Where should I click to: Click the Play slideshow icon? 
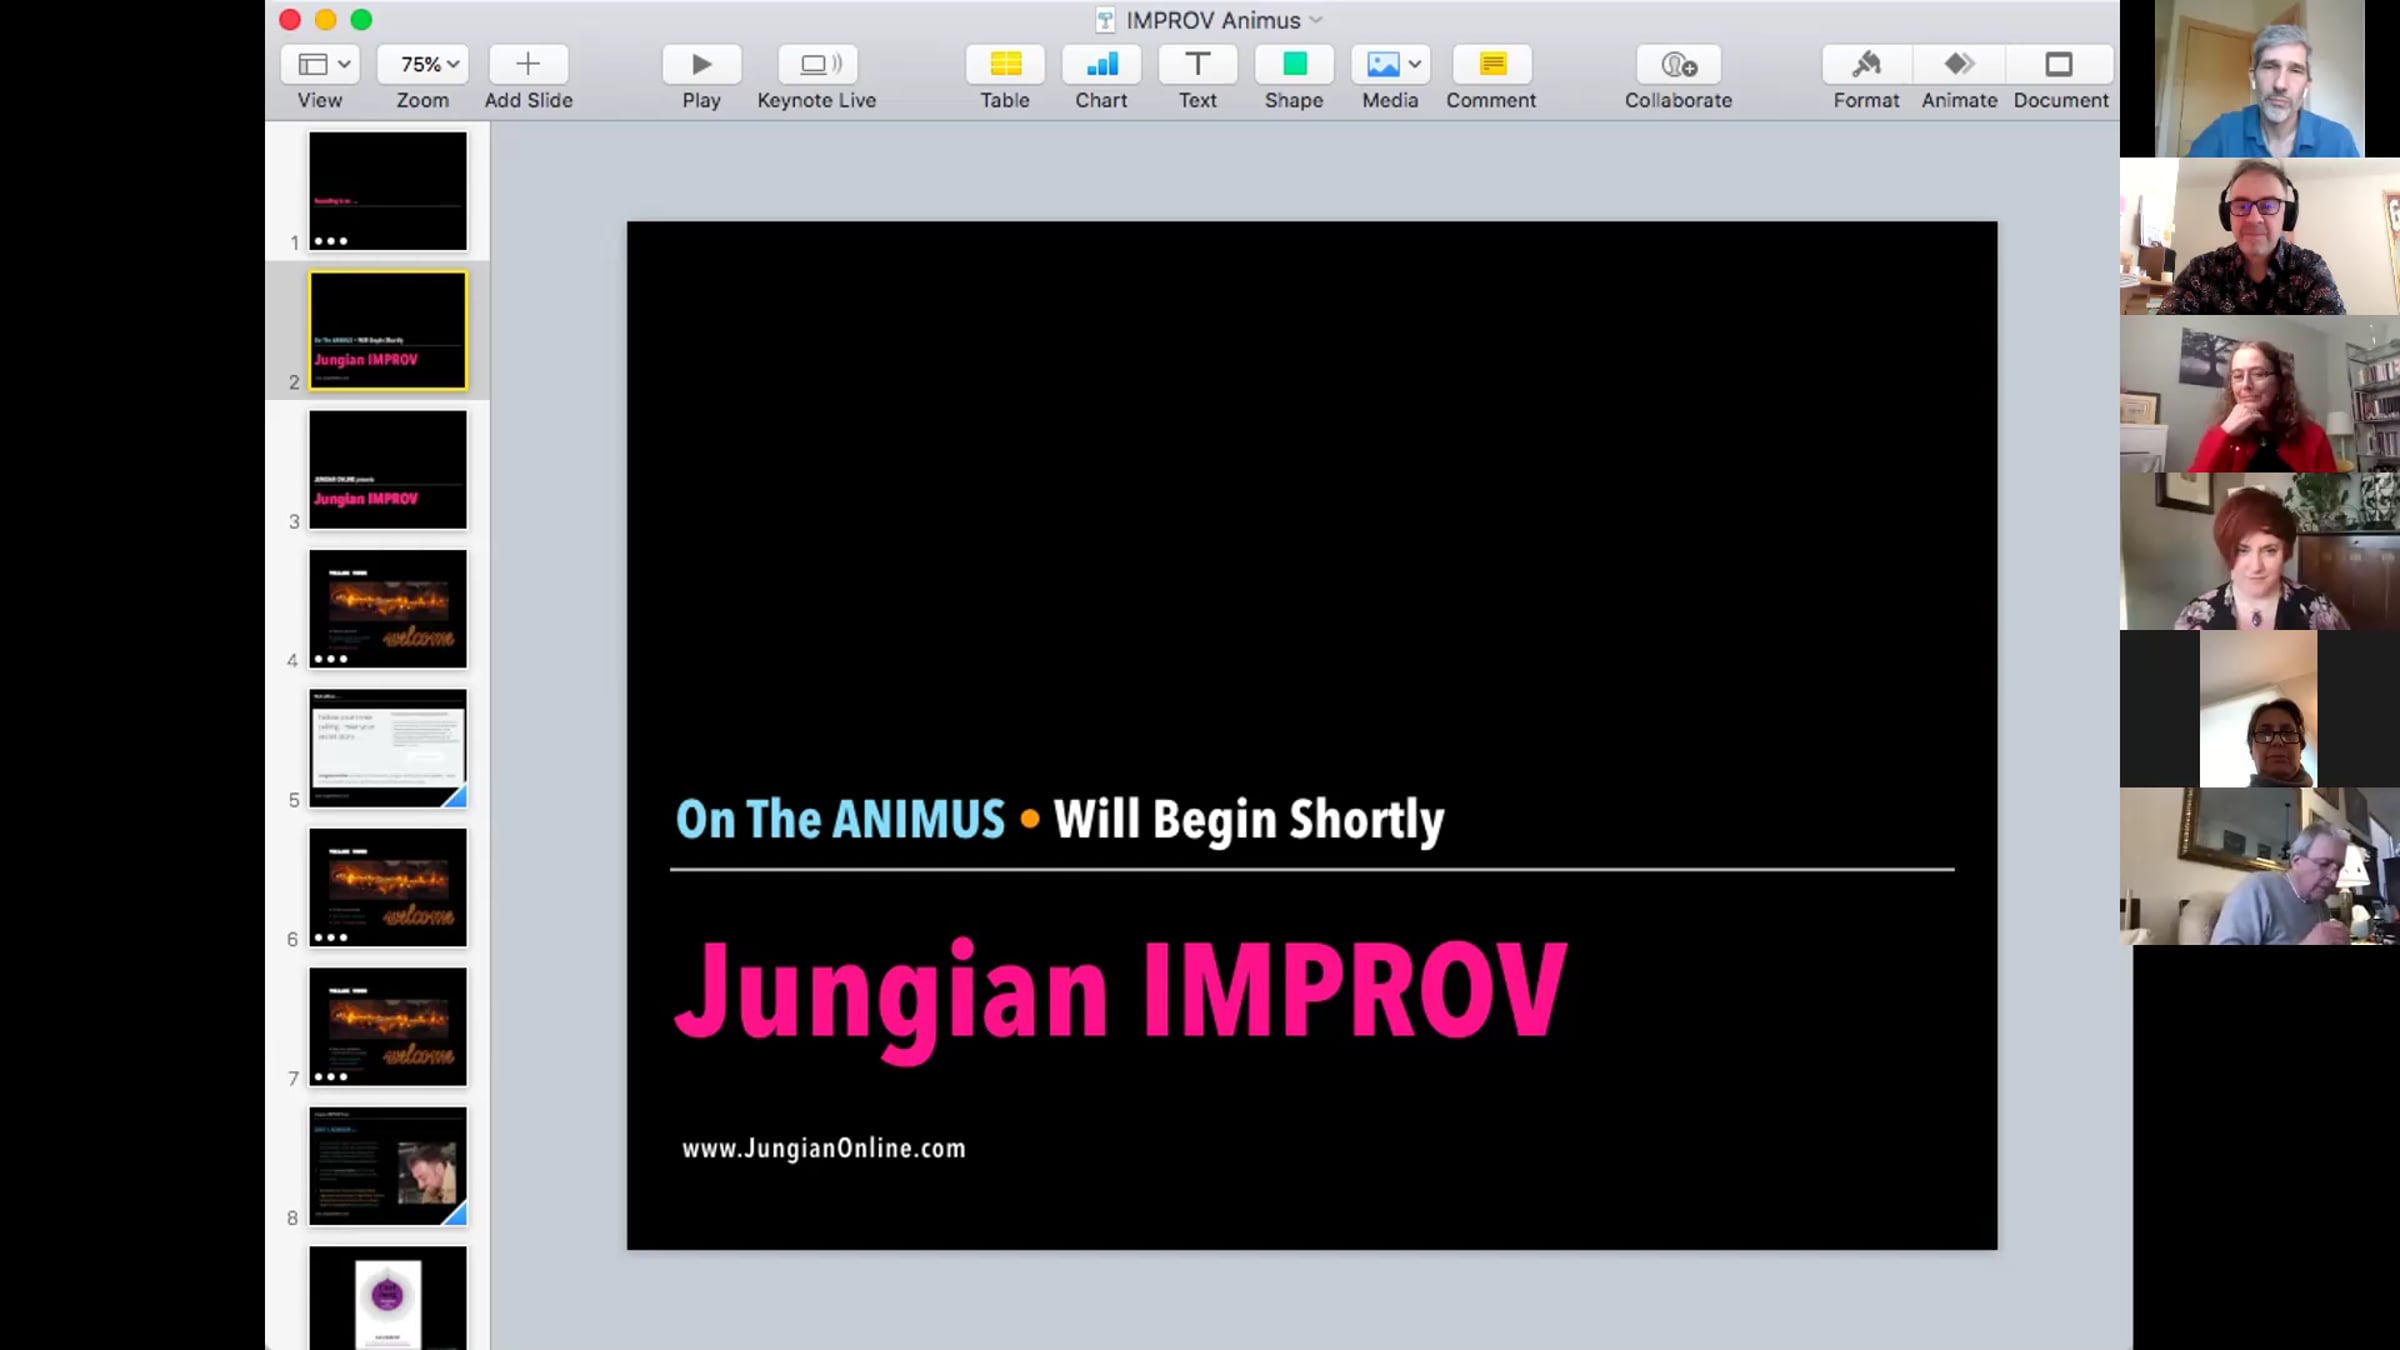tap(701, 65)
